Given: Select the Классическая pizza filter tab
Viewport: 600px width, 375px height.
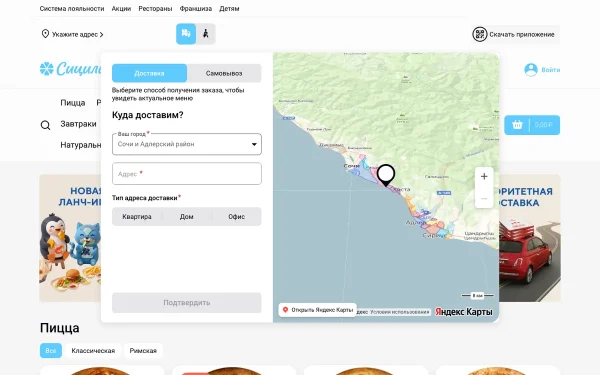Looking at the screenshot, I should pyautogui.click(x=93, y=351).
